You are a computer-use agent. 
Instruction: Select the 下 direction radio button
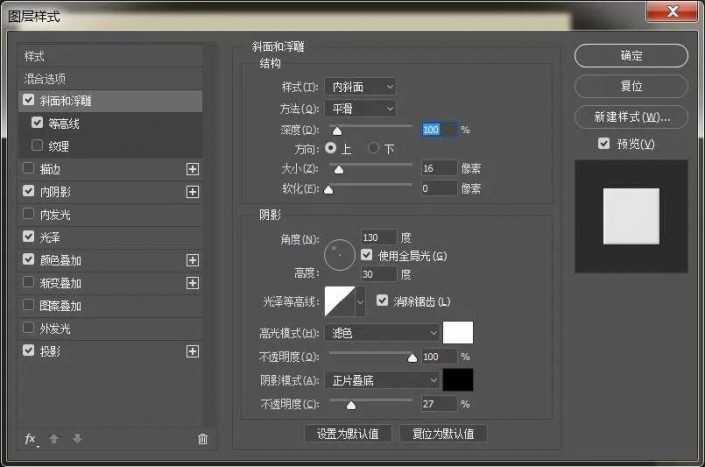(x=374, y=148)
